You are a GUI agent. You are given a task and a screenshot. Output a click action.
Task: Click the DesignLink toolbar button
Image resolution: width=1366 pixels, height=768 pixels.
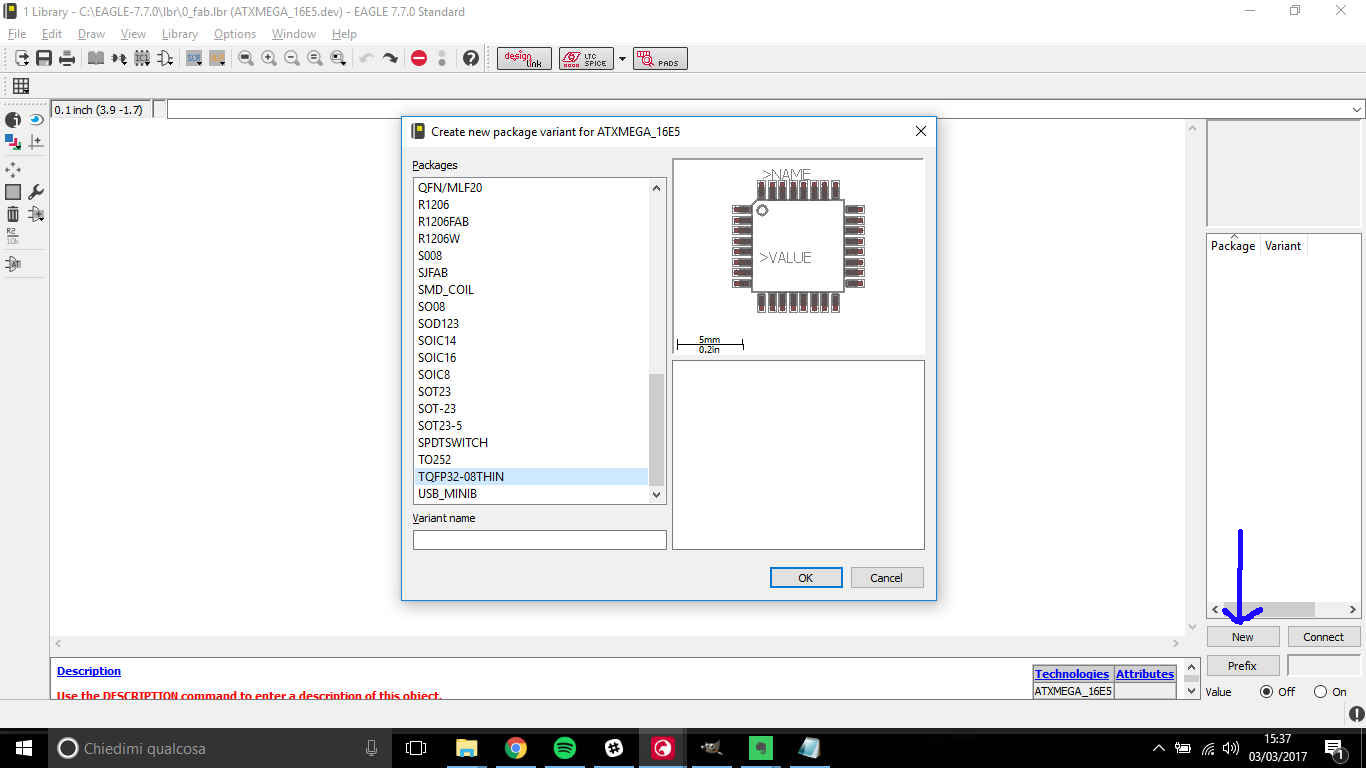click(x=524, y=59)
